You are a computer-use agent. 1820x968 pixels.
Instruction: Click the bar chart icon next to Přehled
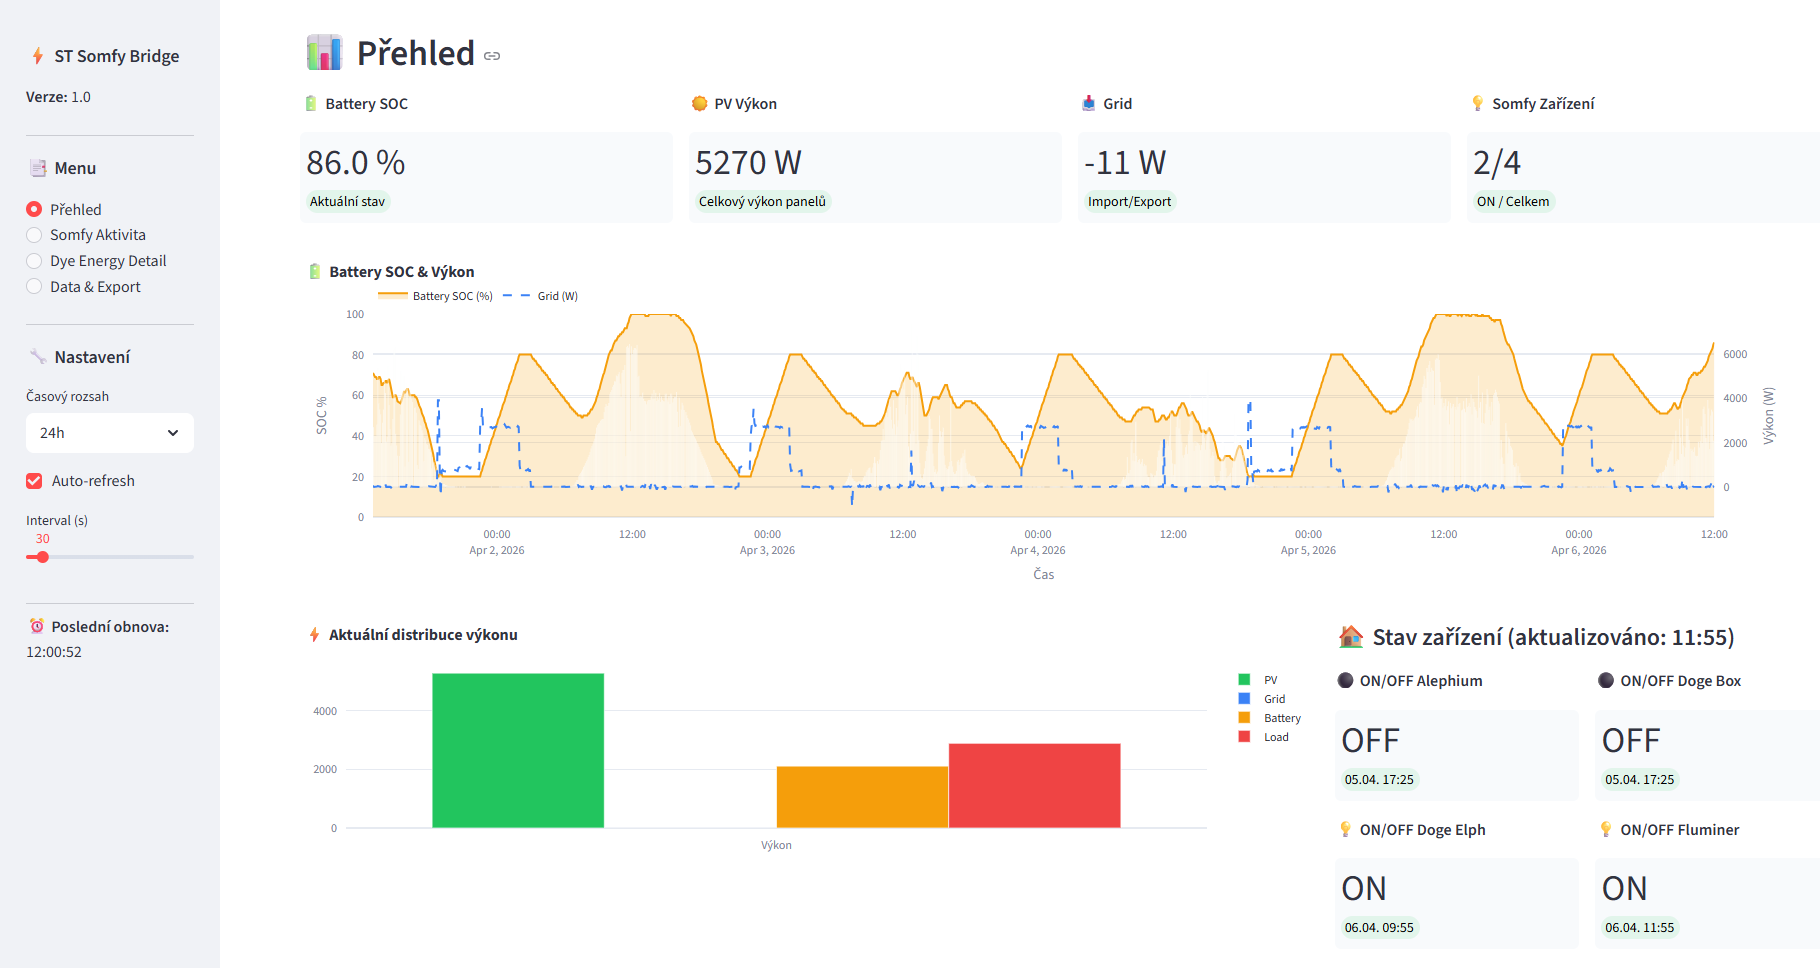[x=324, y=53]
